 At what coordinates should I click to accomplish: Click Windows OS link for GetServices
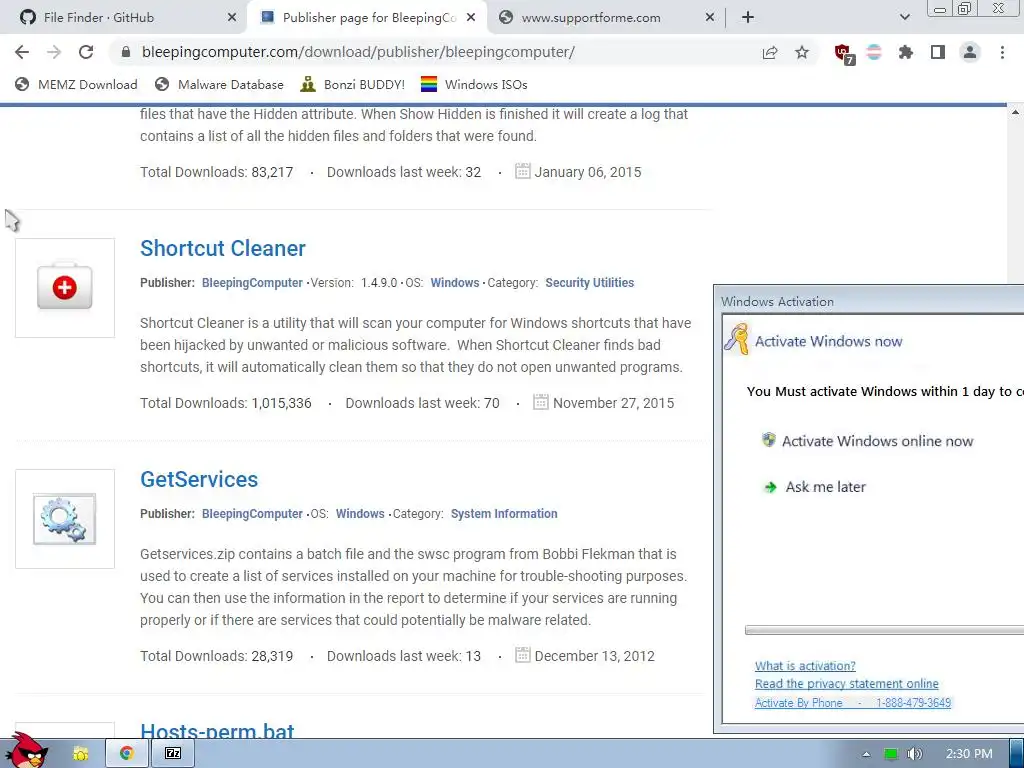360,514
